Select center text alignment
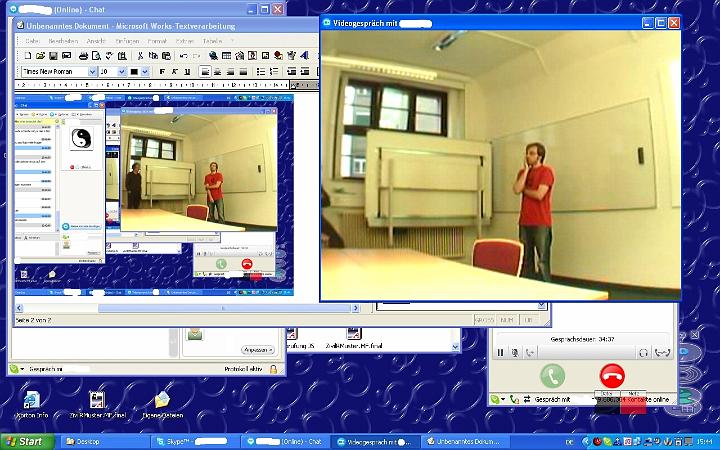720x450 pixels. [218, 72]
